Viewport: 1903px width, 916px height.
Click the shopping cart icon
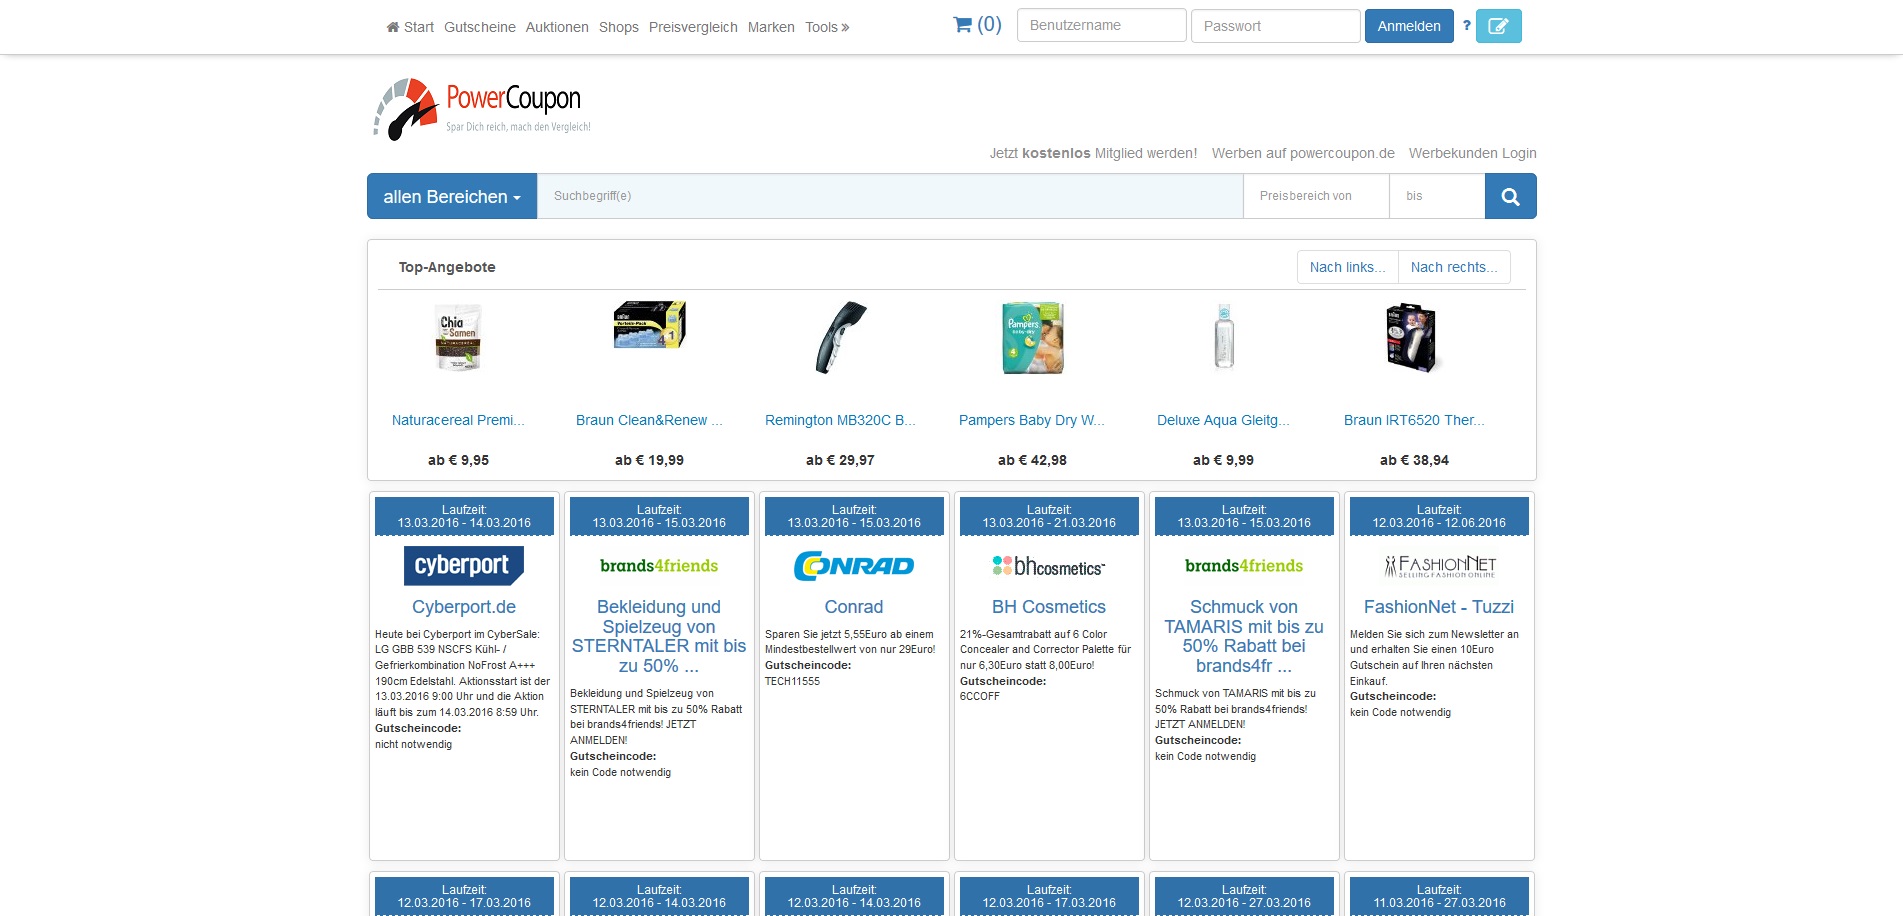(x=963, y=25)
